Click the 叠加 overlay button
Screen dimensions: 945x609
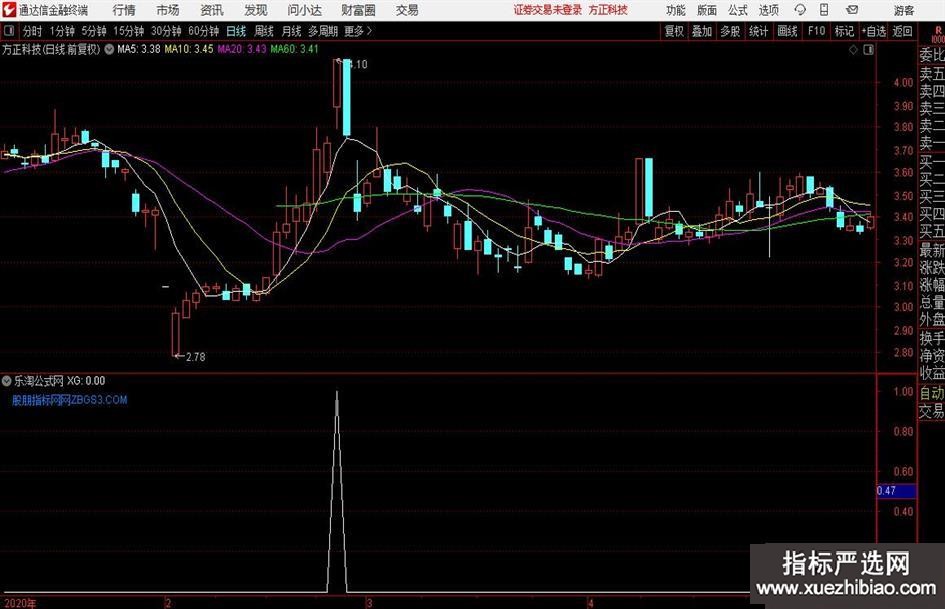pyautogui.click(x=702, y=31)
